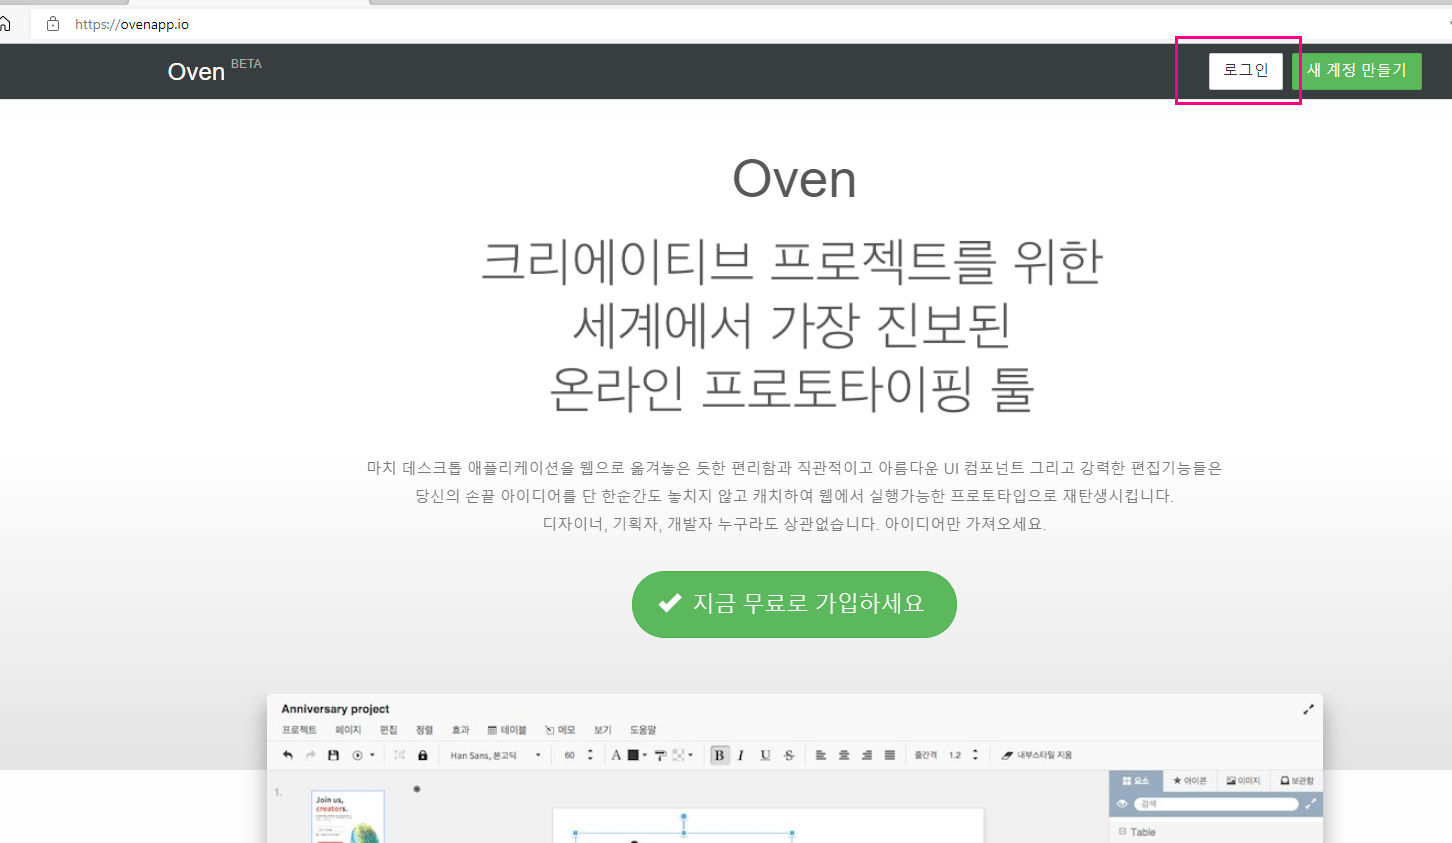This screenshot has width=1452, height=843.
Task: Click the Oven BETA logo in header
Action: pos(214,71)
